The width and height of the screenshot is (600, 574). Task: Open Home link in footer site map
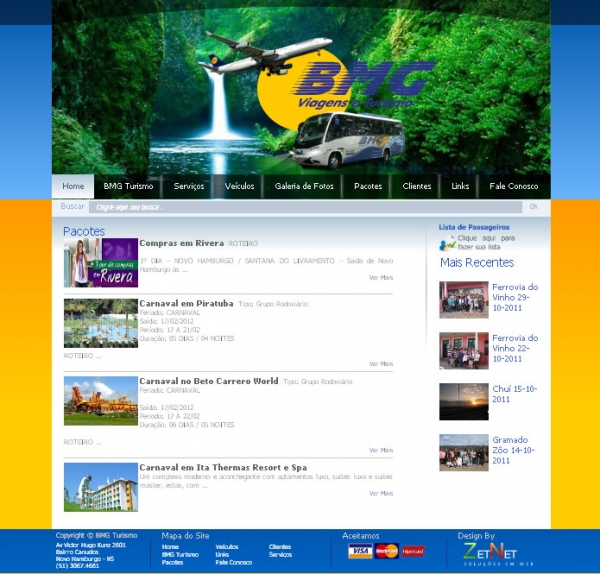pos(170,547)
